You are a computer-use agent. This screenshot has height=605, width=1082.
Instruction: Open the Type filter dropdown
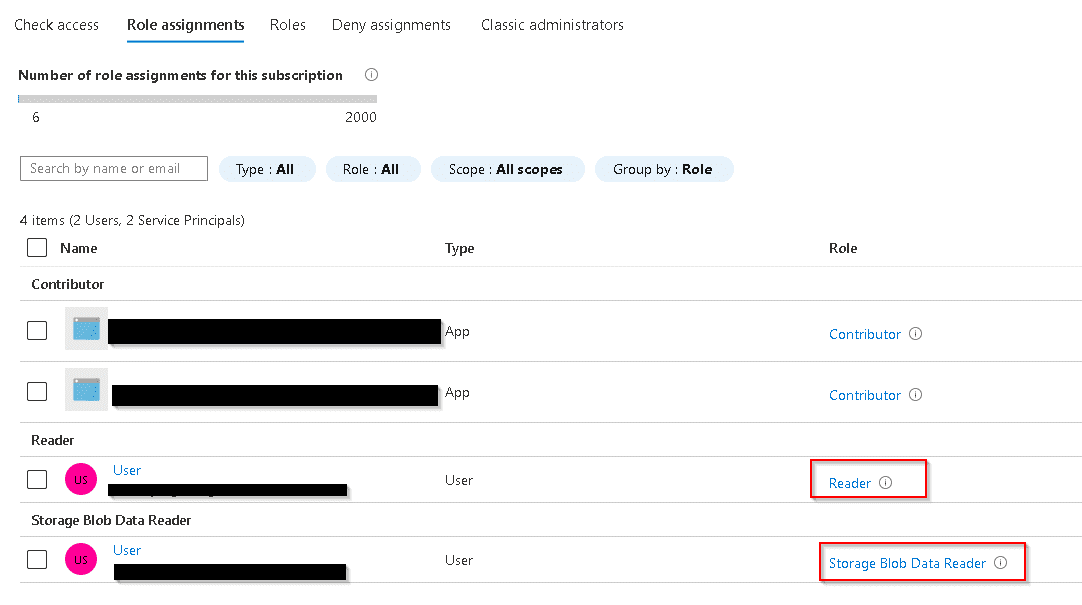[267, 169]
